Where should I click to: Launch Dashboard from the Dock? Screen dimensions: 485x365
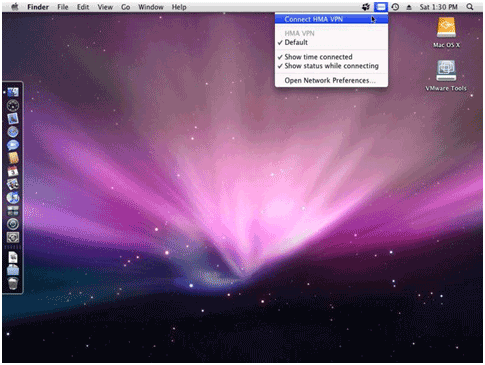point(13,105)
